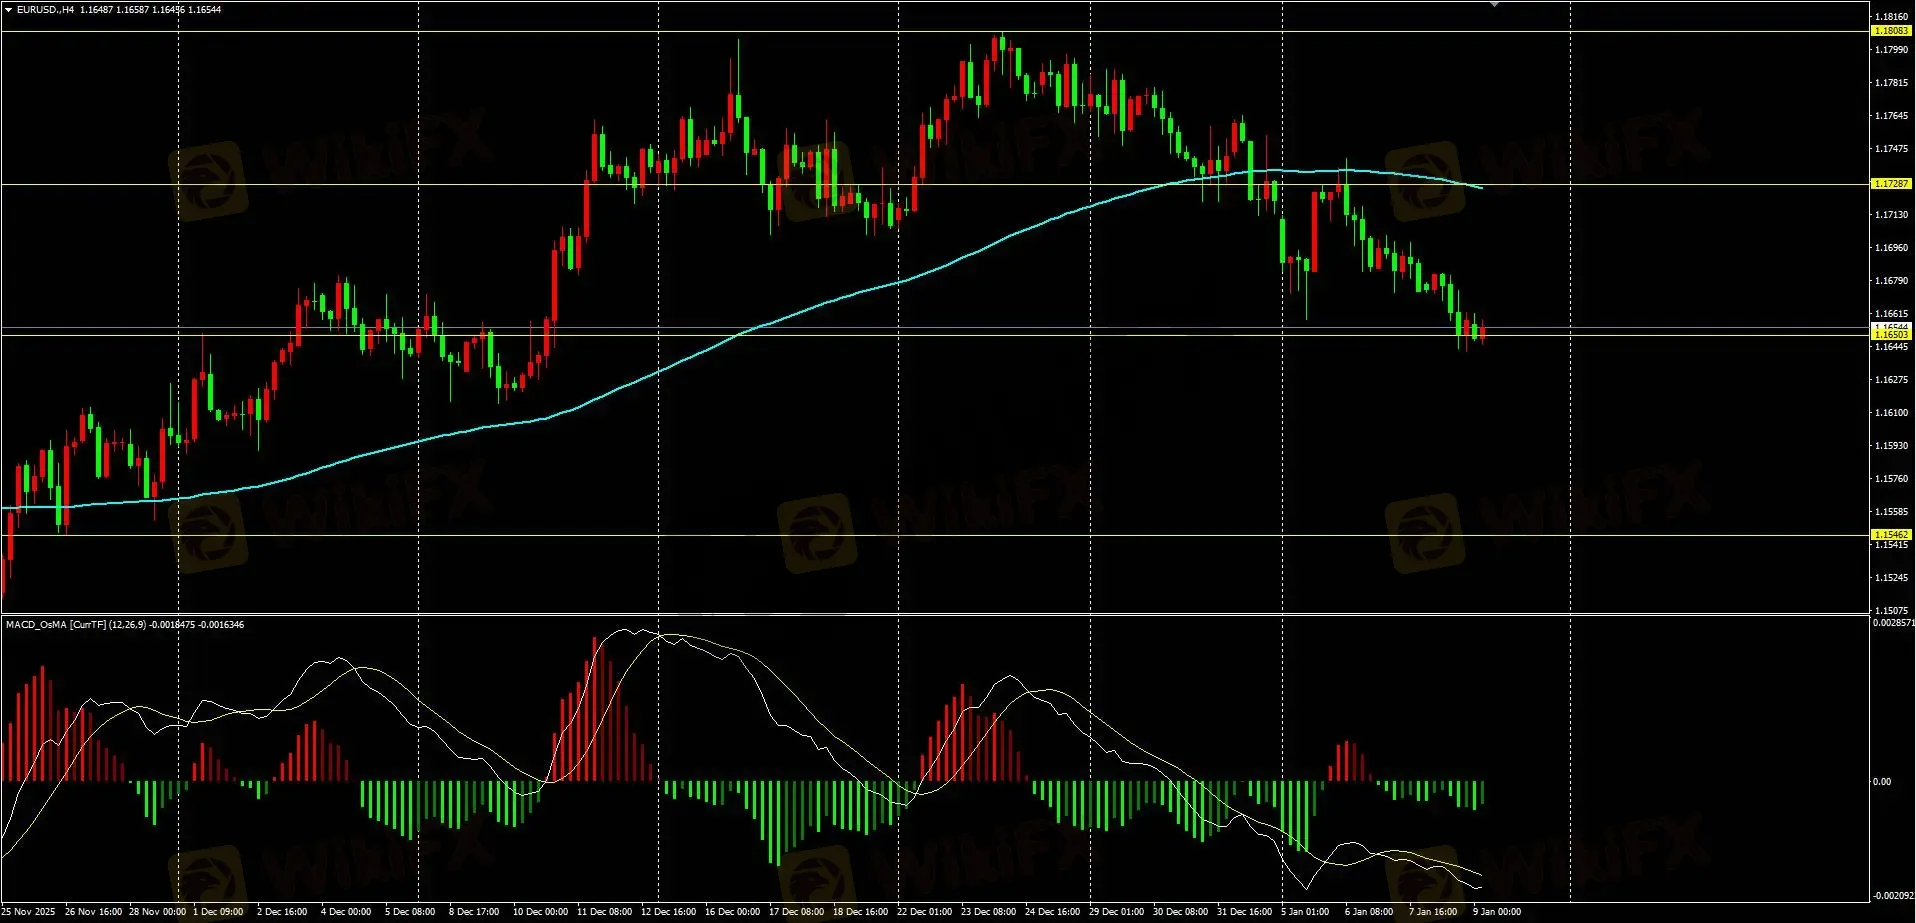Click the 31 Dec 16:00 time label
Screen dimensions: 1916x923
1245,912
